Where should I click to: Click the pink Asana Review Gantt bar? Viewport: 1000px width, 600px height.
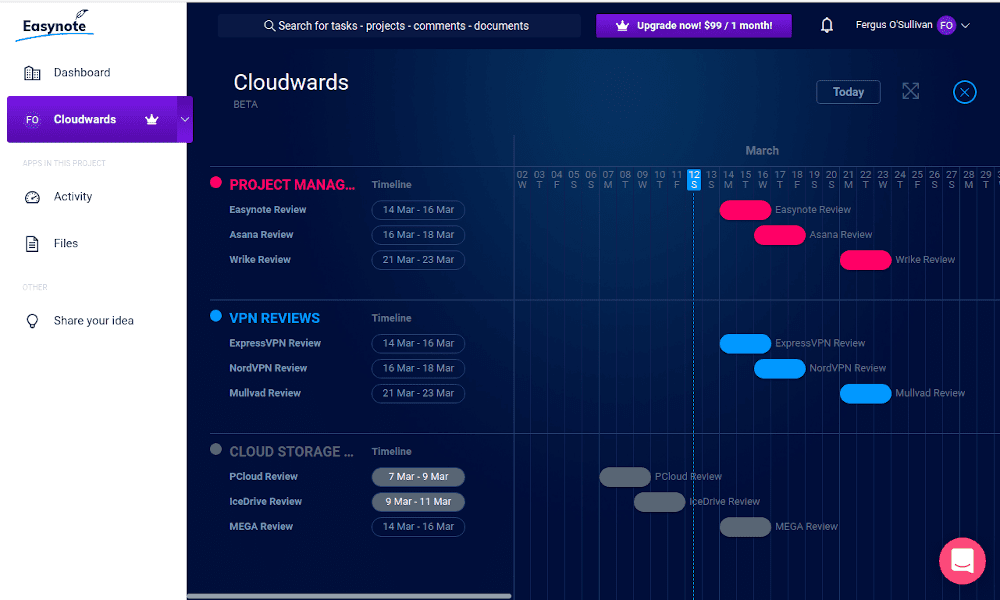click(x=780, y=235)
